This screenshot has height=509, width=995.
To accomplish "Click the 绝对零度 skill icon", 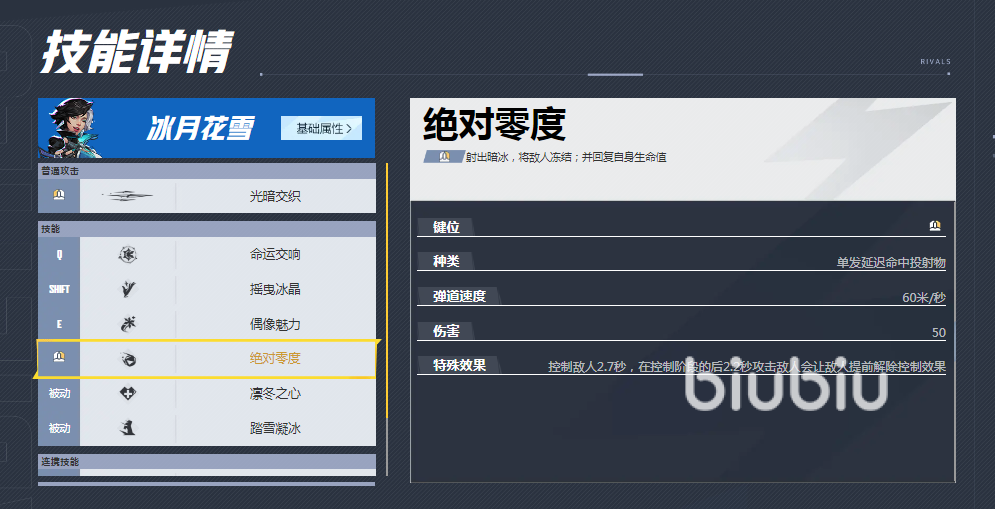I will point(127,359).
